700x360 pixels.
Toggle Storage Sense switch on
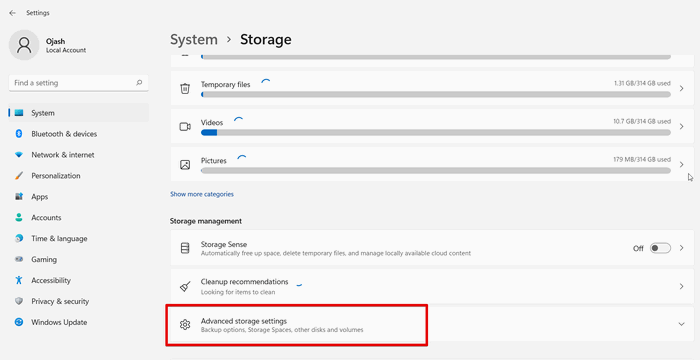pyautogui.click(x=660, y=248)
